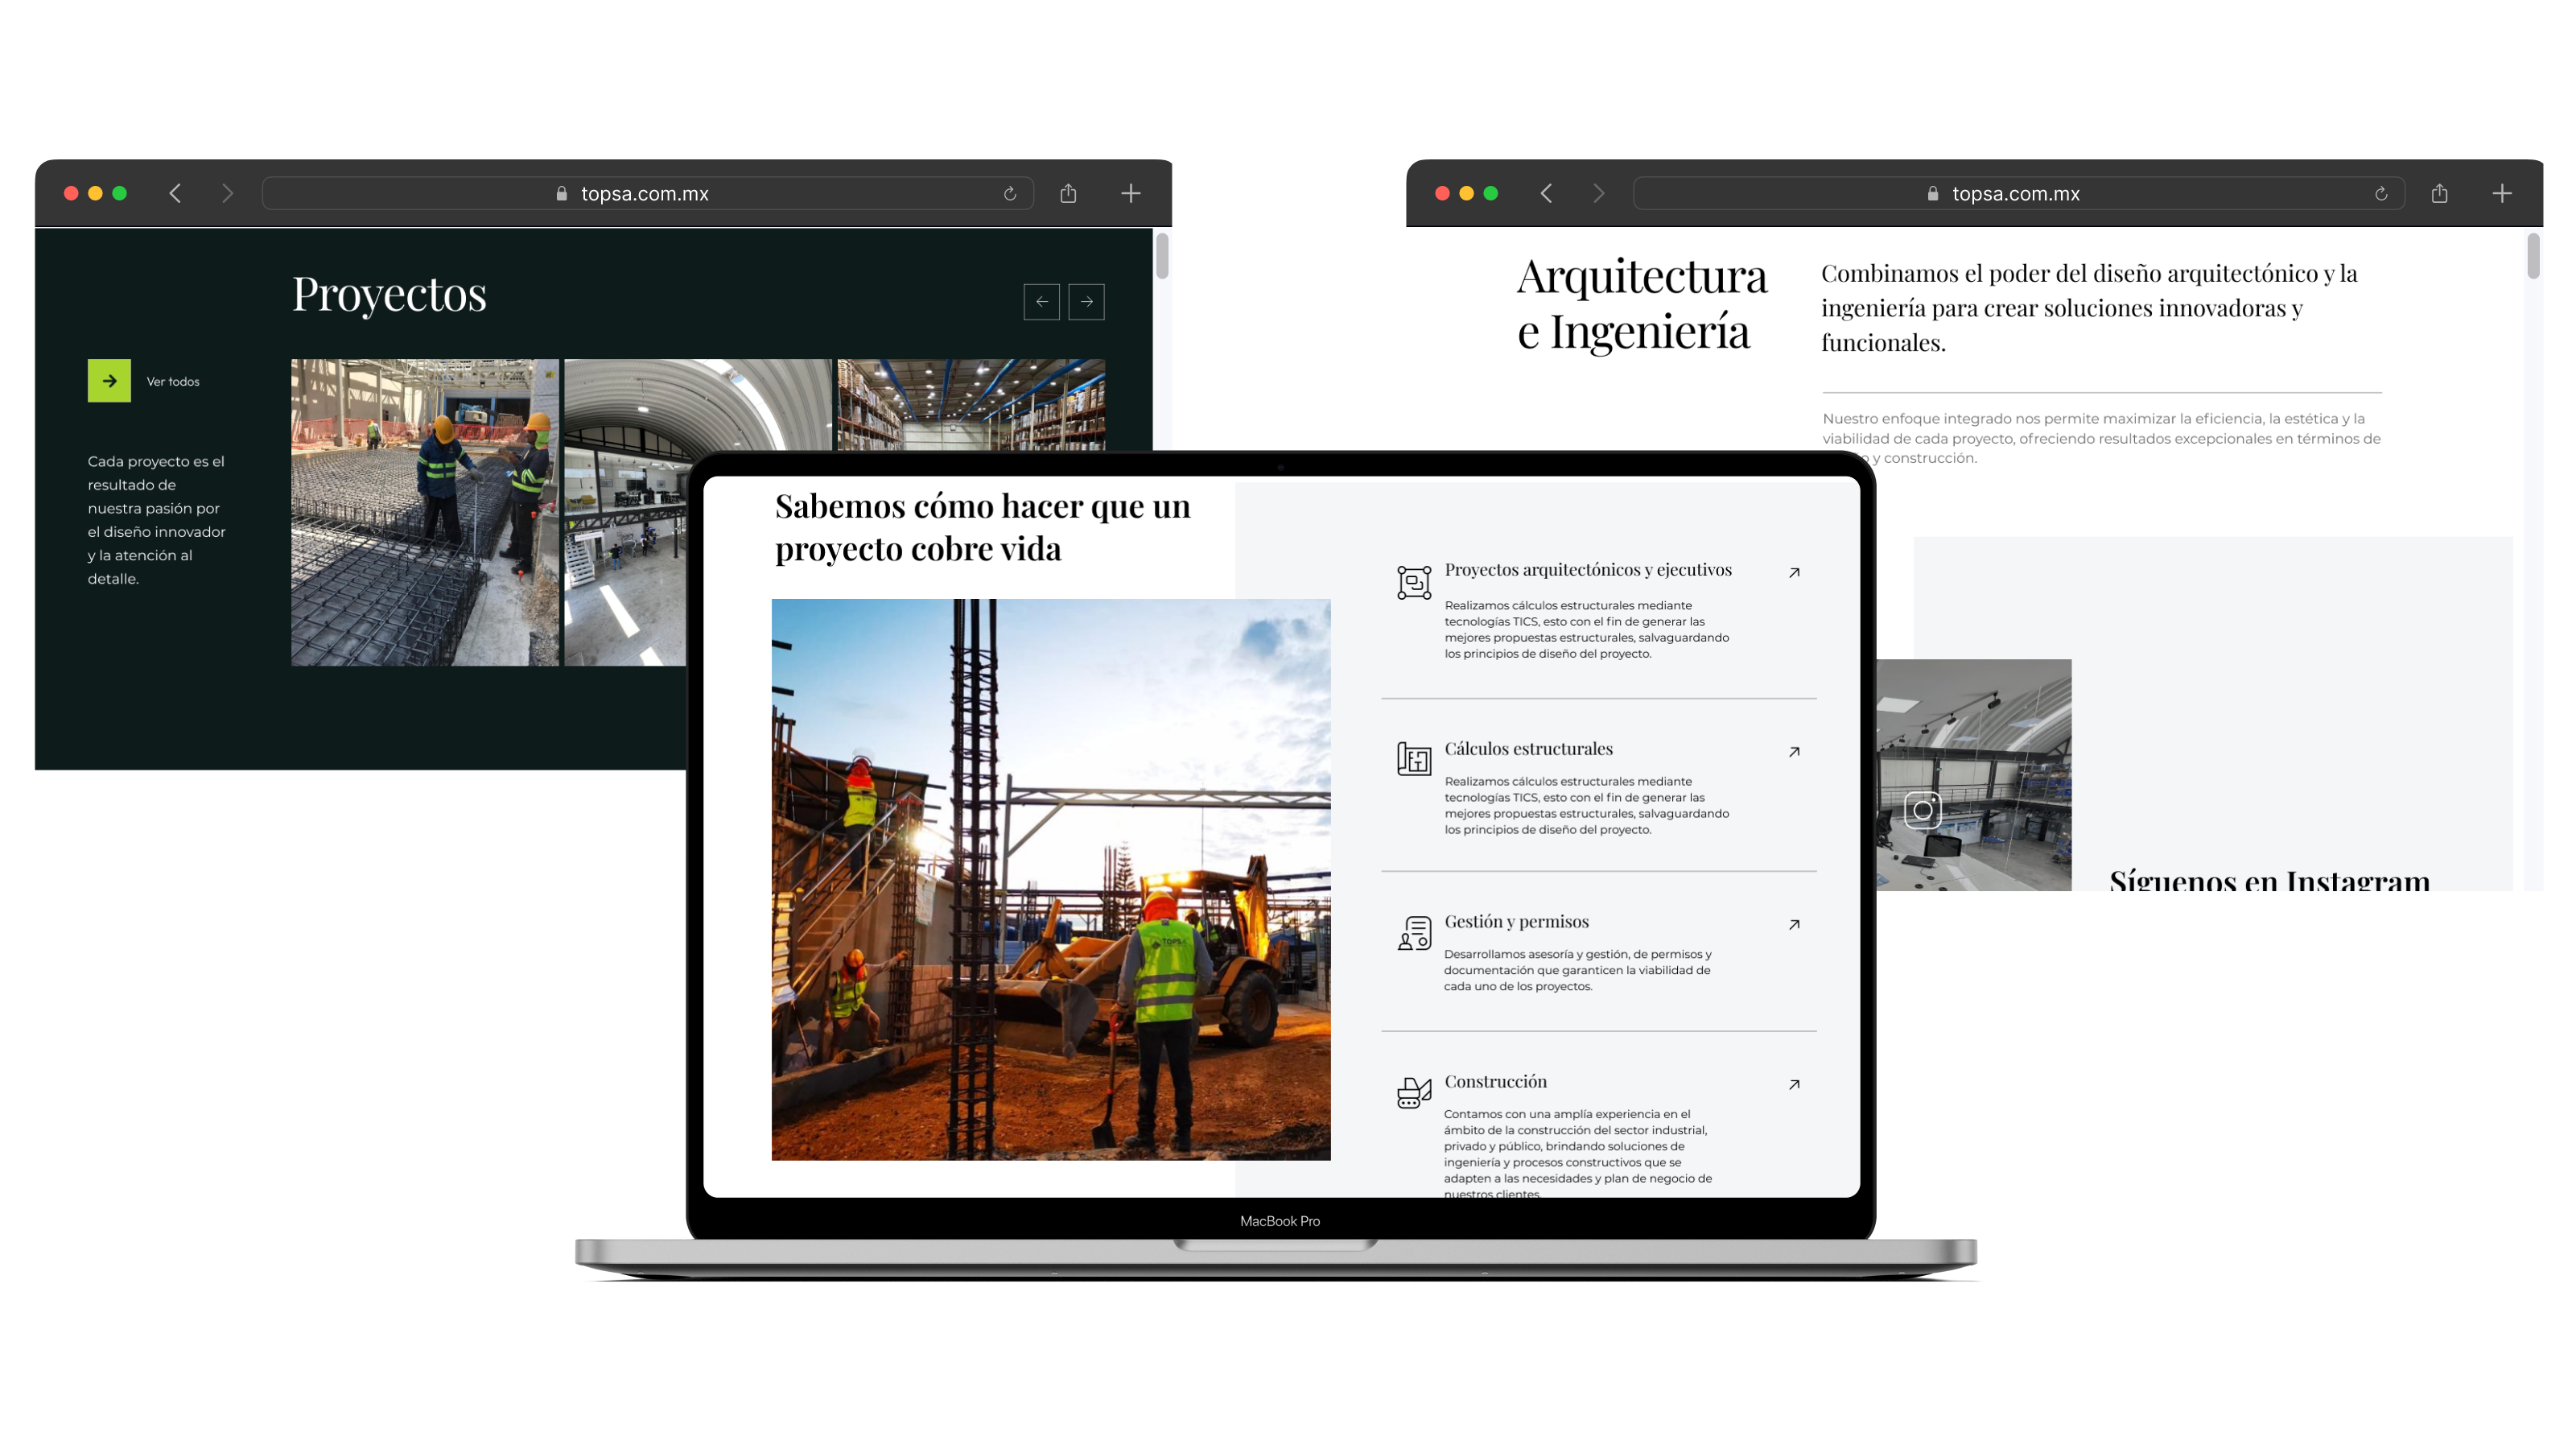Click the right browser address bar

pos(2016,194)
